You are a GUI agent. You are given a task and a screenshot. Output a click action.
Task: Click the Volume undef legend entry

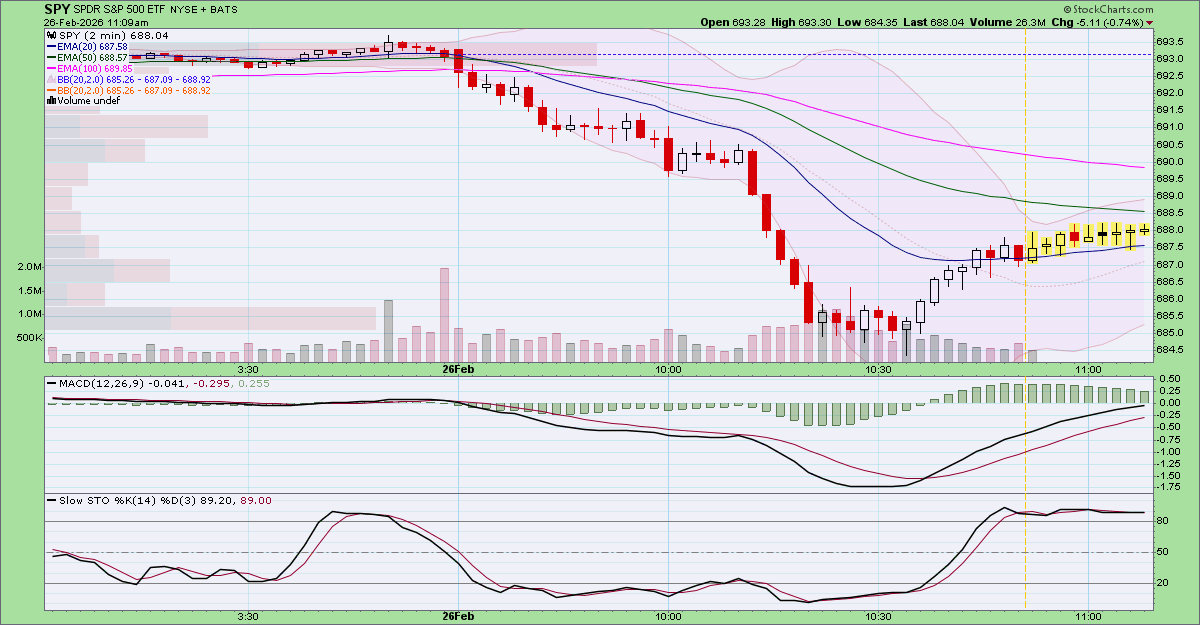[89, 101]
